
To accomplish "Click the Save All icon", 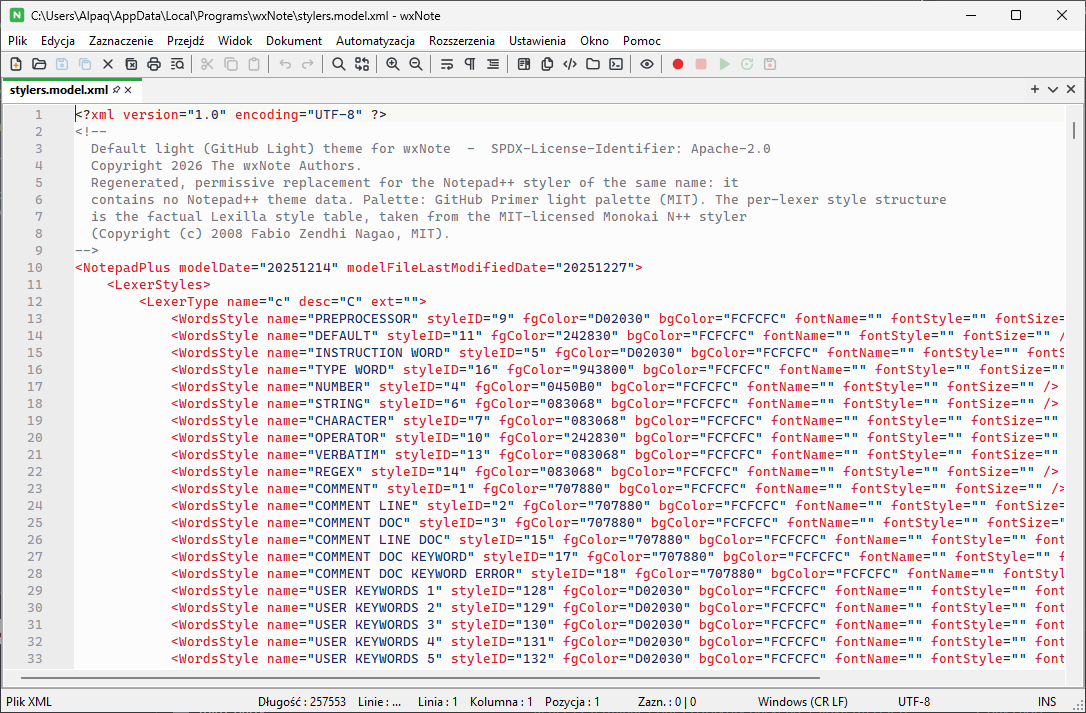I will tap(84, 64).
